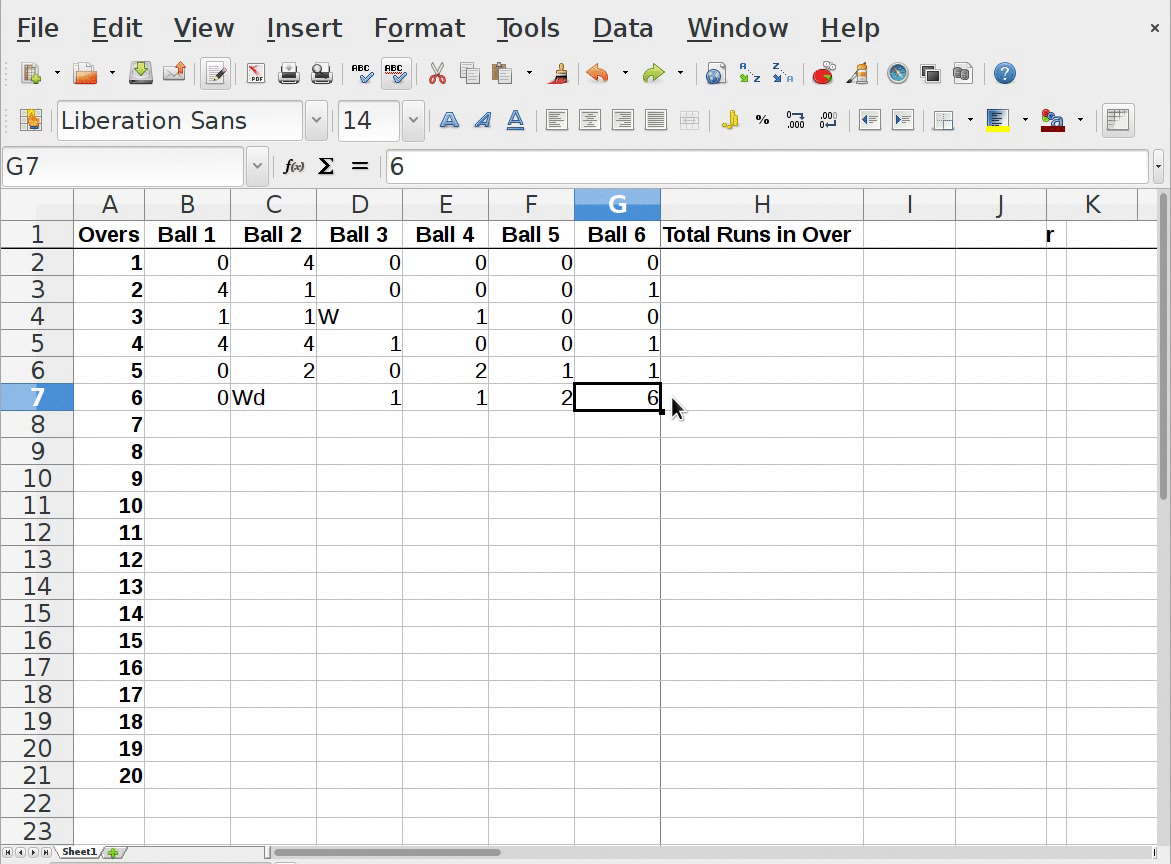Open the font name dropdown
The height and width of the screenshot is (864, 1171).
[x=317, y=121]
